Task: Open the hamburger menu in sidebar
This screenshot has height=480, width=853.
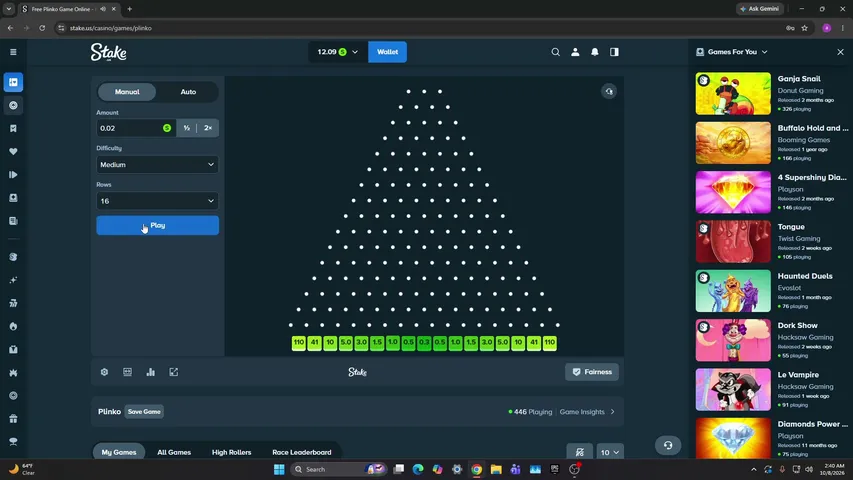Action: [13, 52]
